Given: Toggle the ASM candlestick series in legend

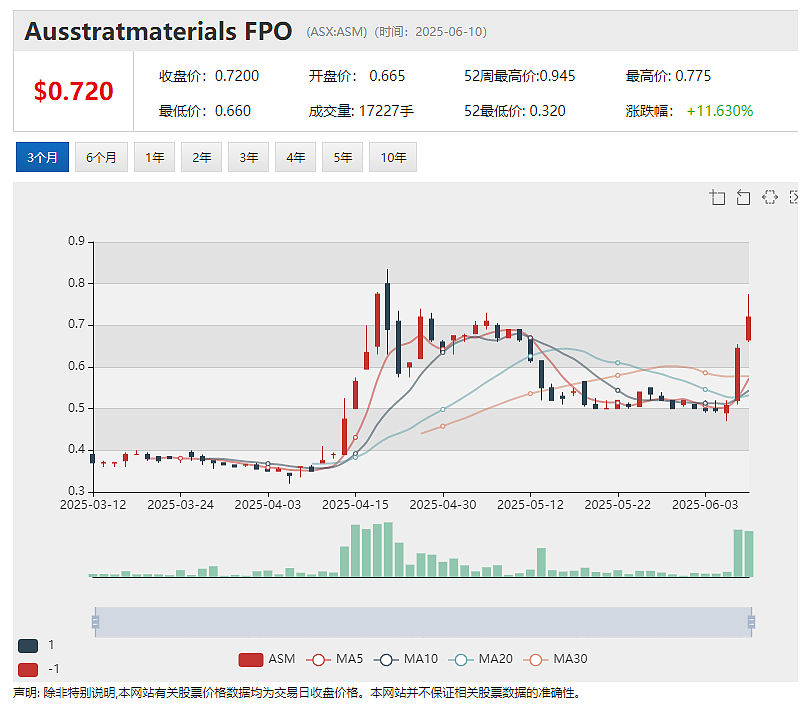Looking at the screenshot, I should tap(267, 659).
